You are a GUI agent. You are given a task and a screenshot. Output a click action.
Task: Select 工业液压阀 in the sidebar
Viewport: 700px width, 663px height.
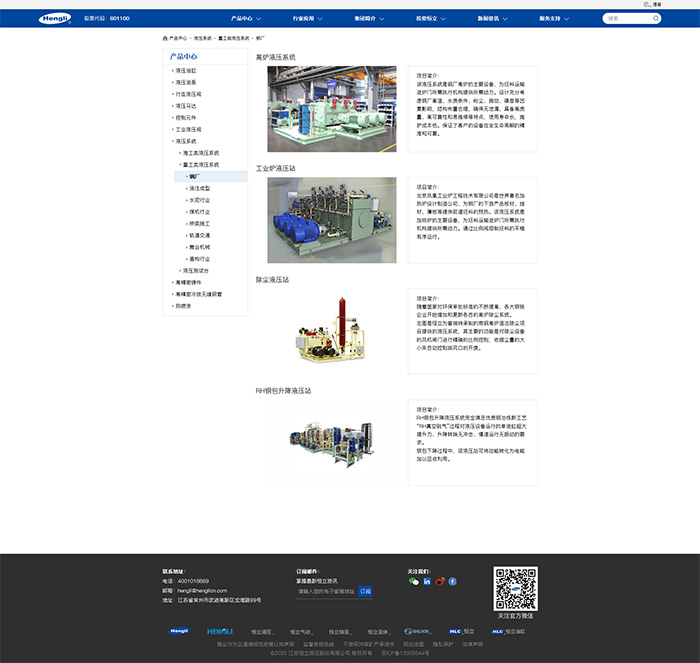pyautogui.click(x=187, y=129)
